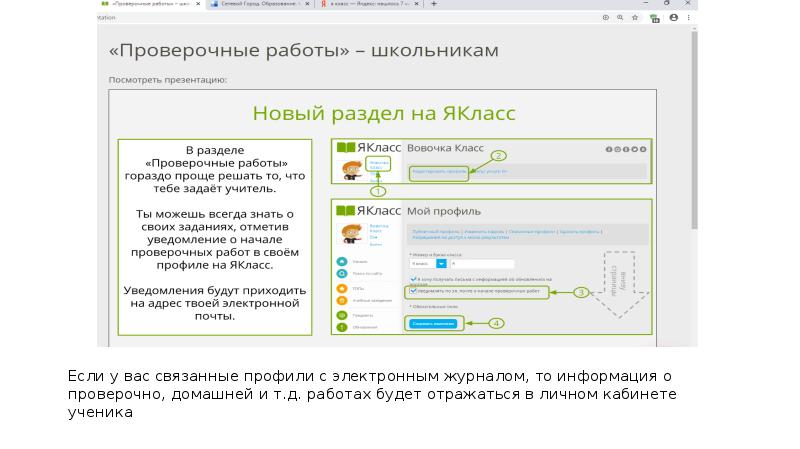Toggle email notification about проверочных работ checkbox
Image resolution: width=800 pixels, height=449 pixels.
click(x=413, y=291)
